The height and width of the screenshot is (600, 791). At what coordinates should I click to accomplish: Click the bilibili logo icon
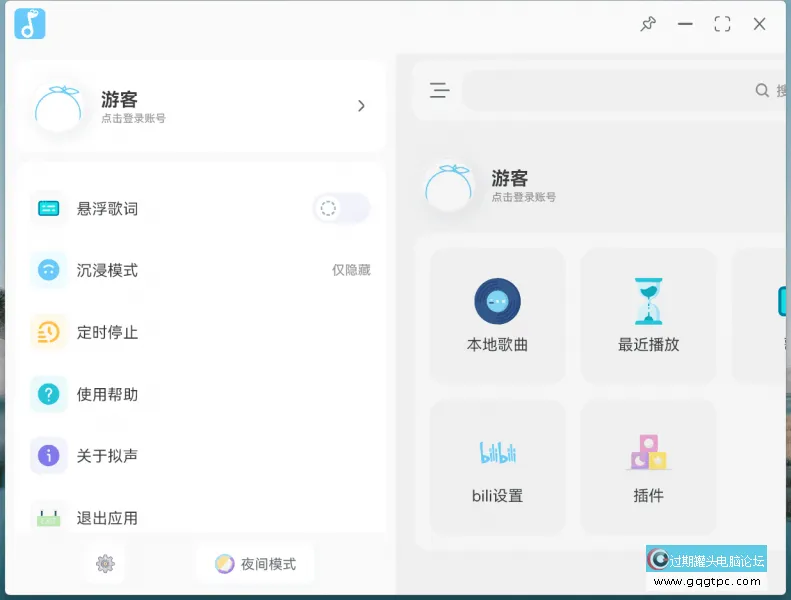click(497, 452)
